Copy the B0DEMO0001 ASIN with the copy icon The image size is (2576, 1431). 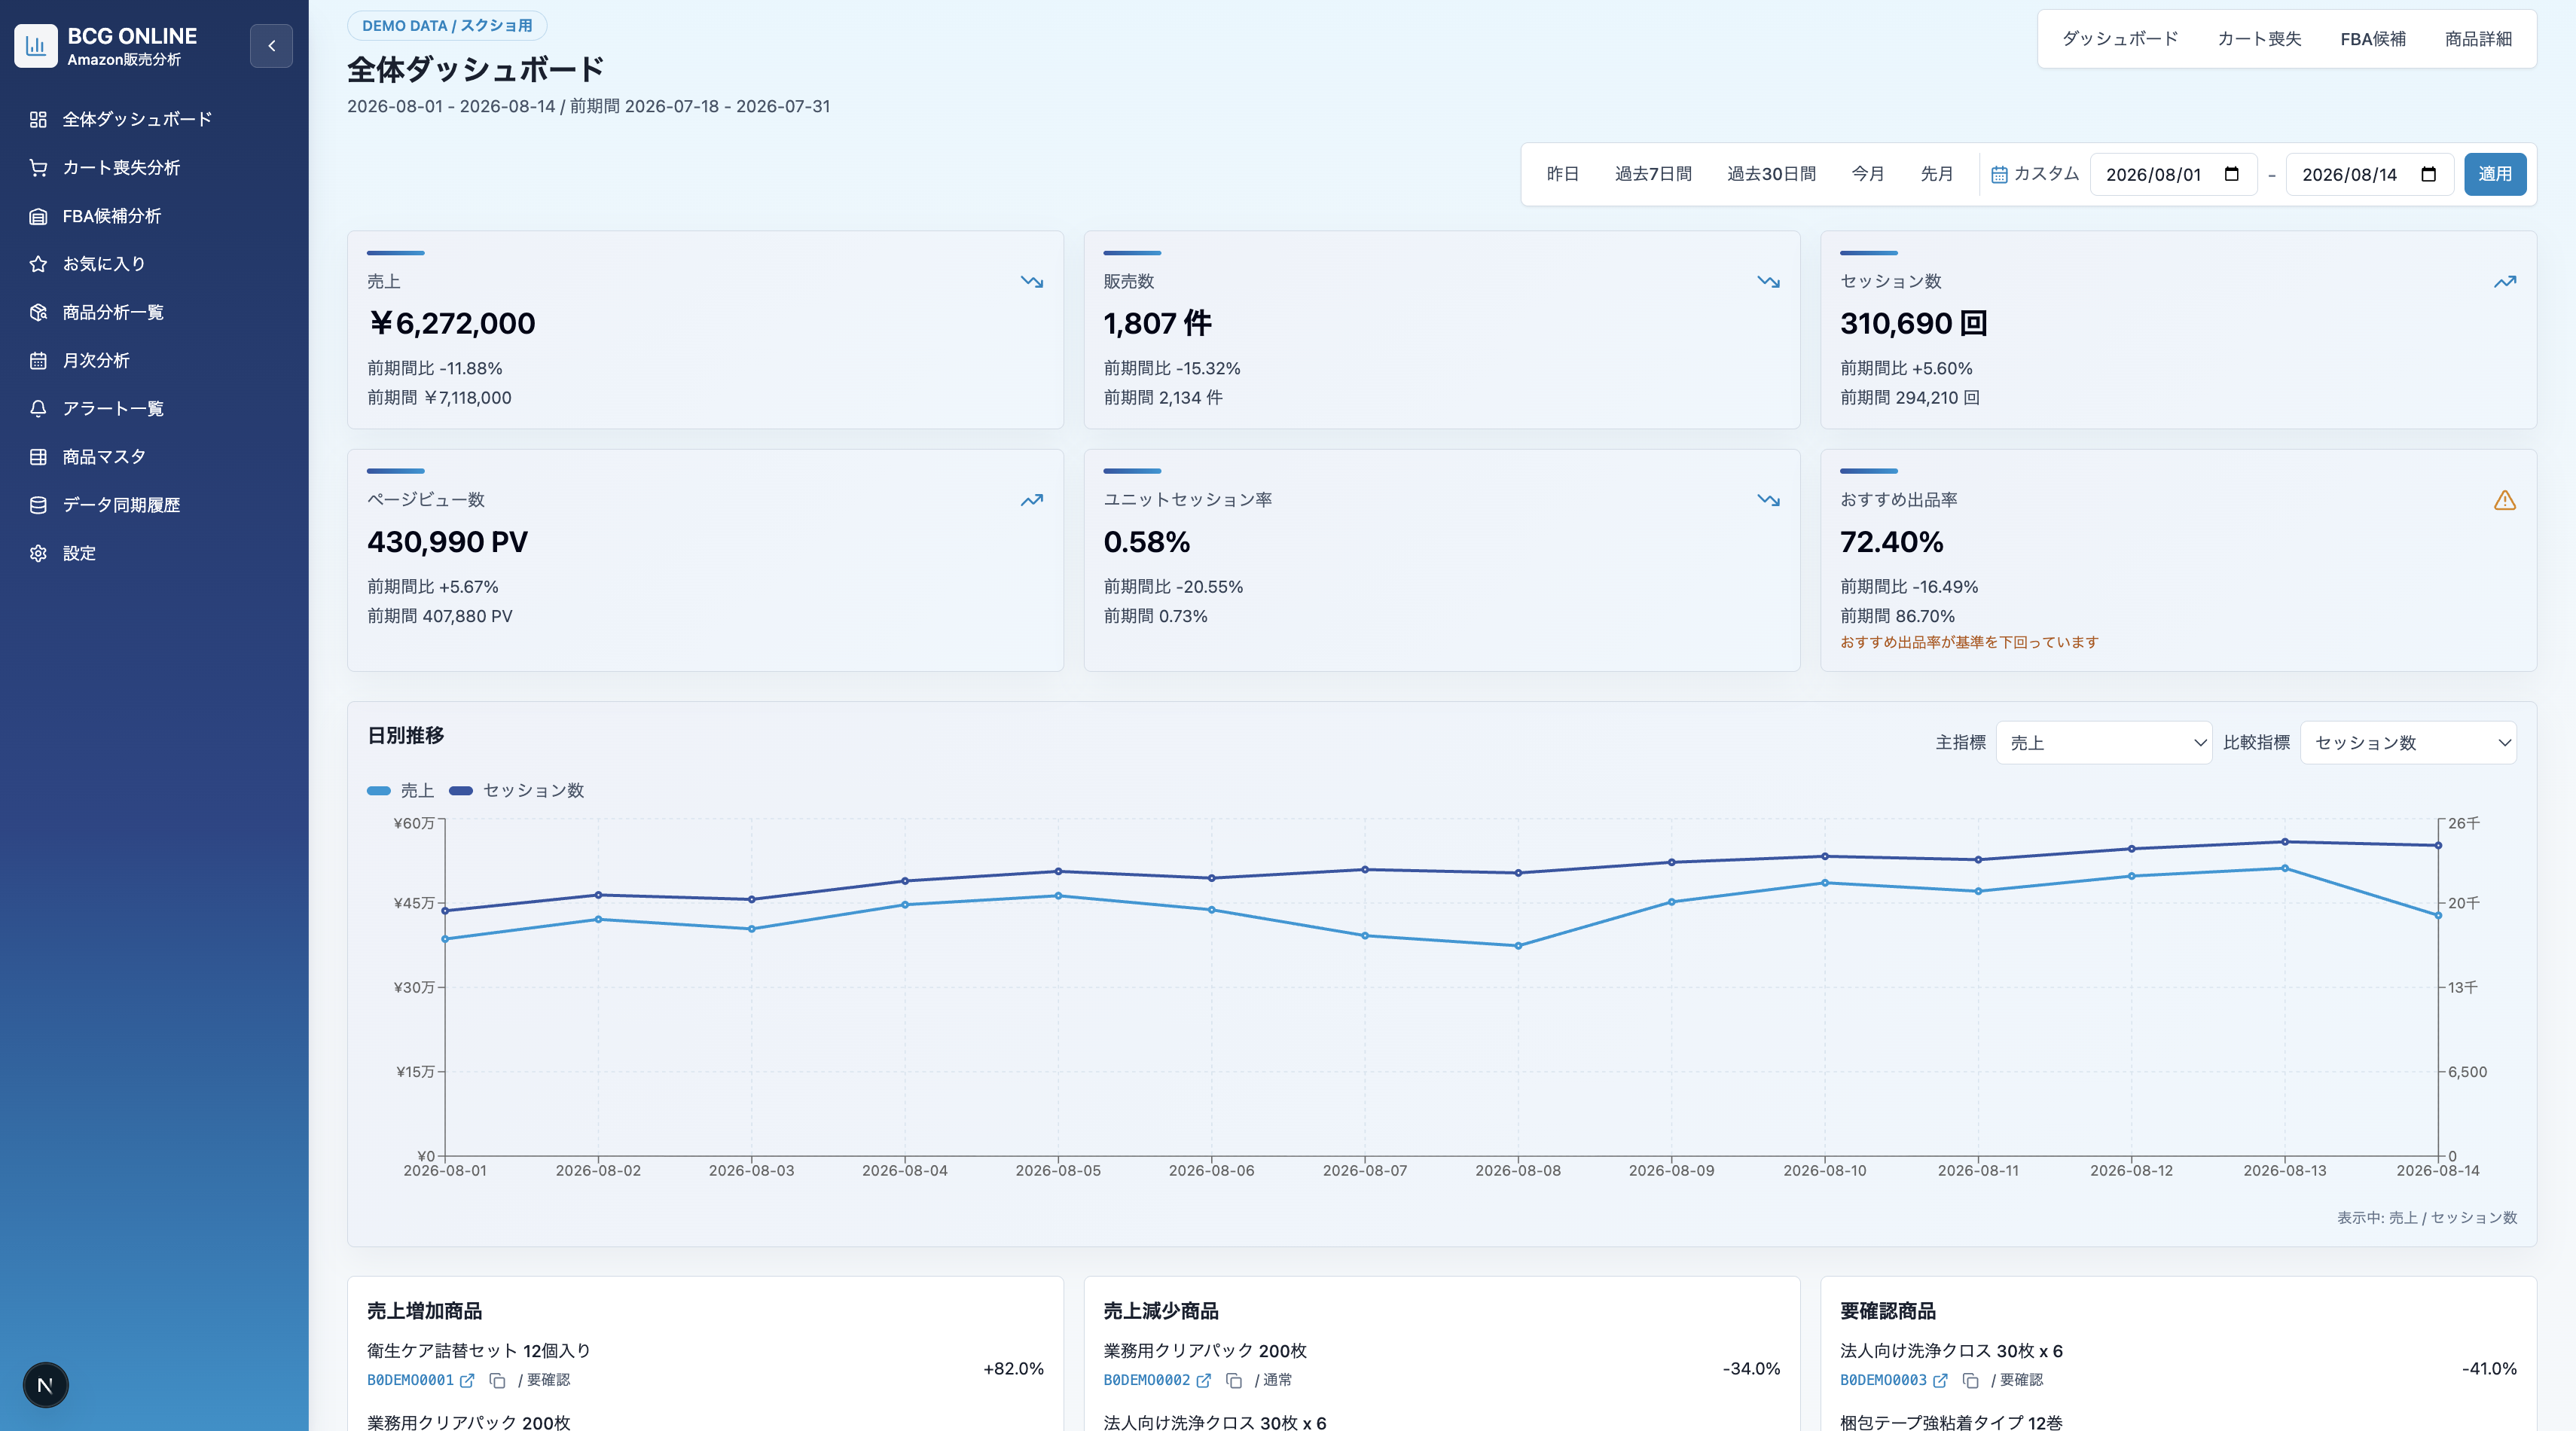click(497, 1381)
